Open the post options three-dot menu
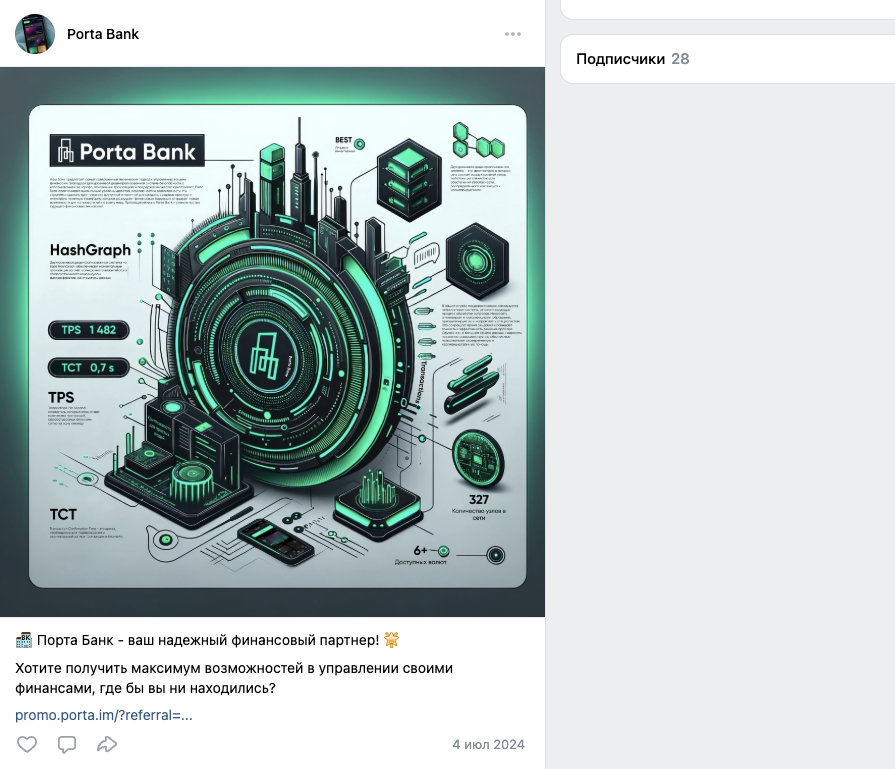 (513, 34)
